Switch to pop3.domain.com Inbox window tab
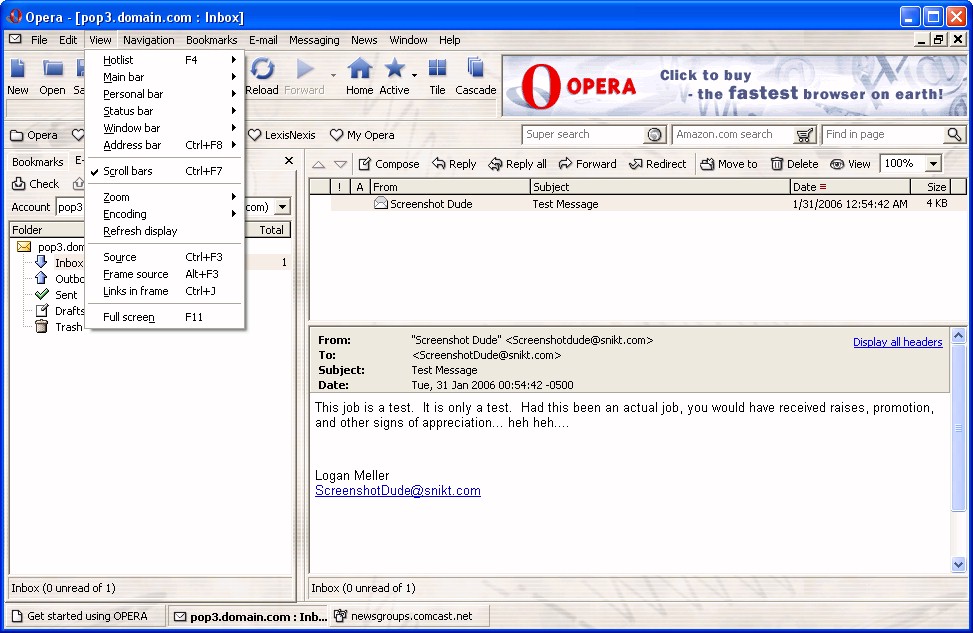 (249, 616)
